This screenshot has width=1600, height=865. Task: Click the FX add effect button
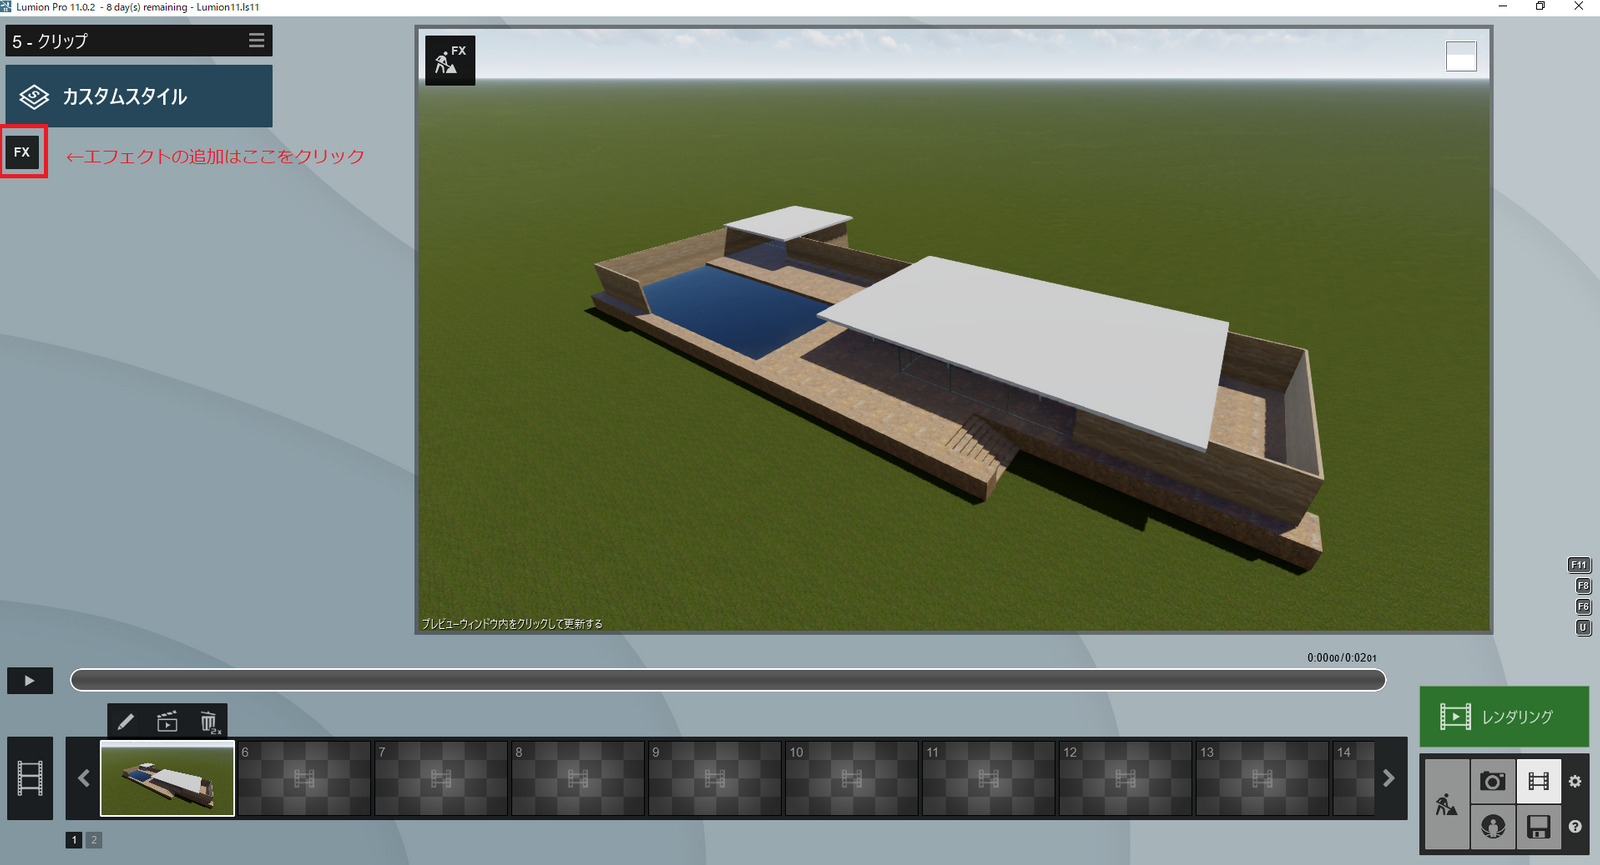pyautogui.click(x=22, y=152)
